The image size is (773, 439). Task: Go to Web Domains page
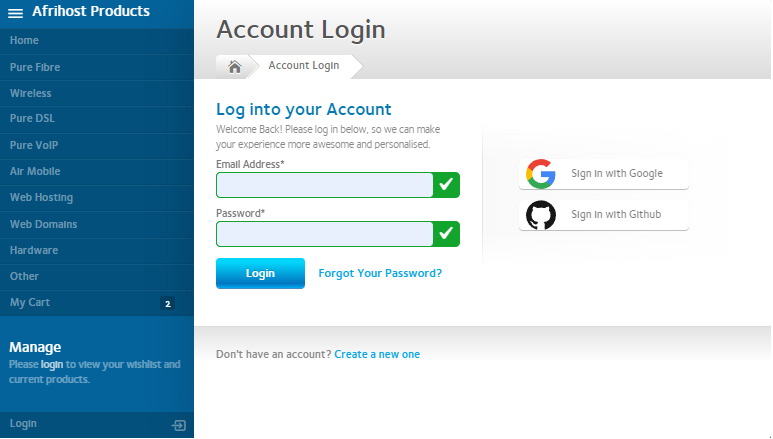(43, 224)
